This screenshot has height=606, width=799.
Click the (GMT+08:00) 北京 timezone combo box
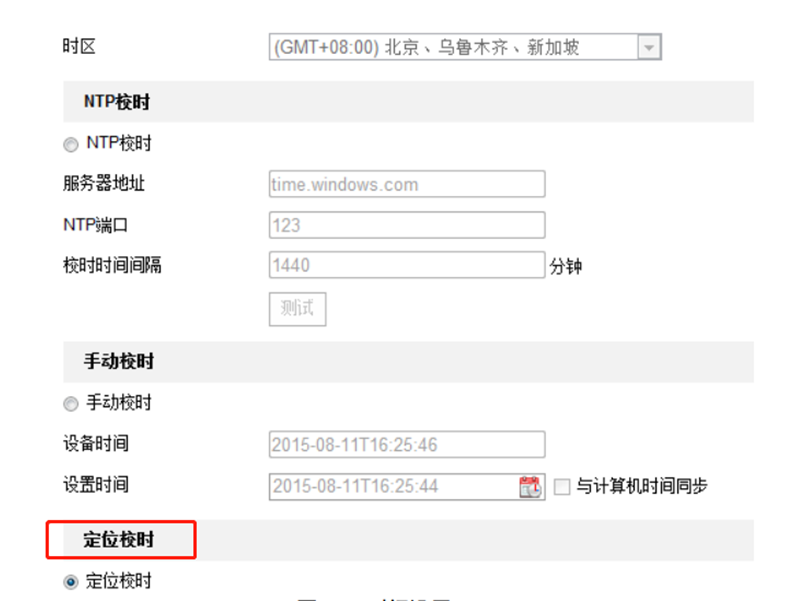click(x=453, y=47)
